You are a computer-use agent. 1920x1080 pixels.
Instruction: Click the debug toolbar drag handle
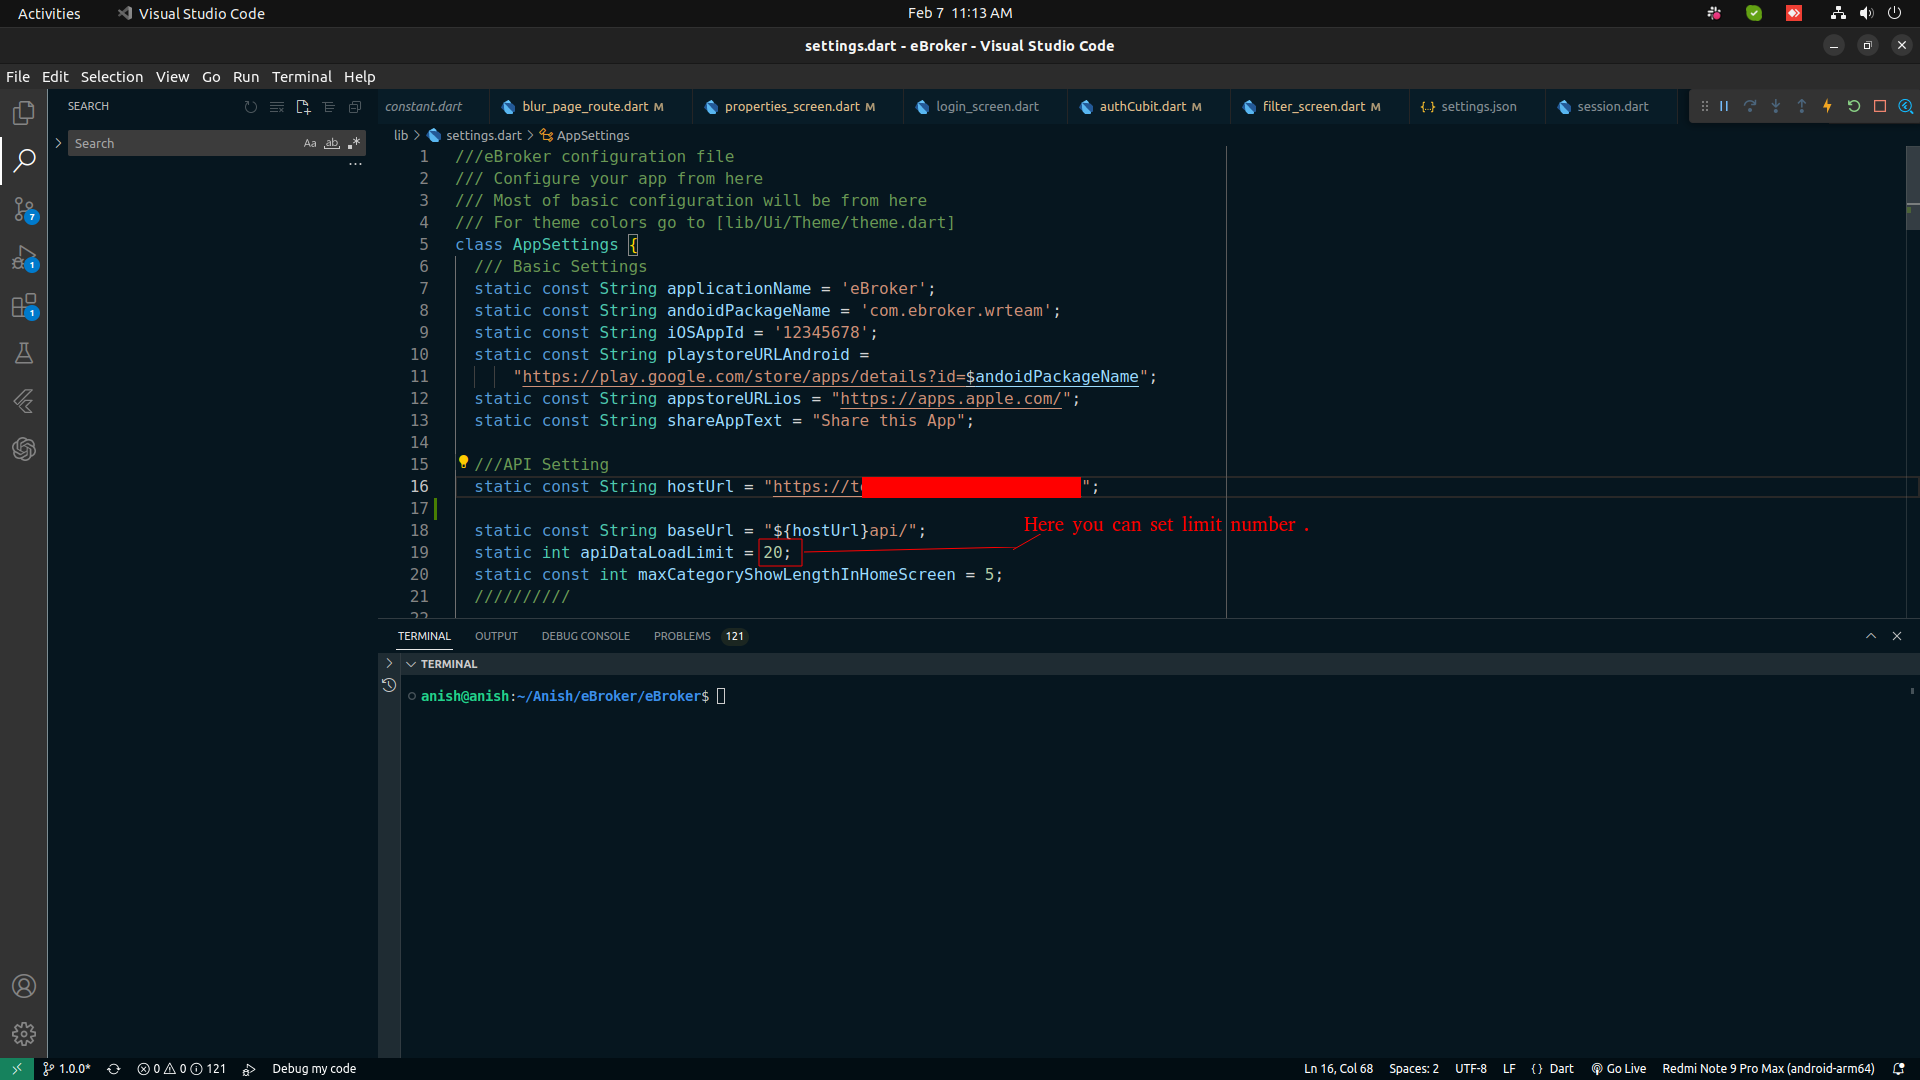tap(1704, 106)
